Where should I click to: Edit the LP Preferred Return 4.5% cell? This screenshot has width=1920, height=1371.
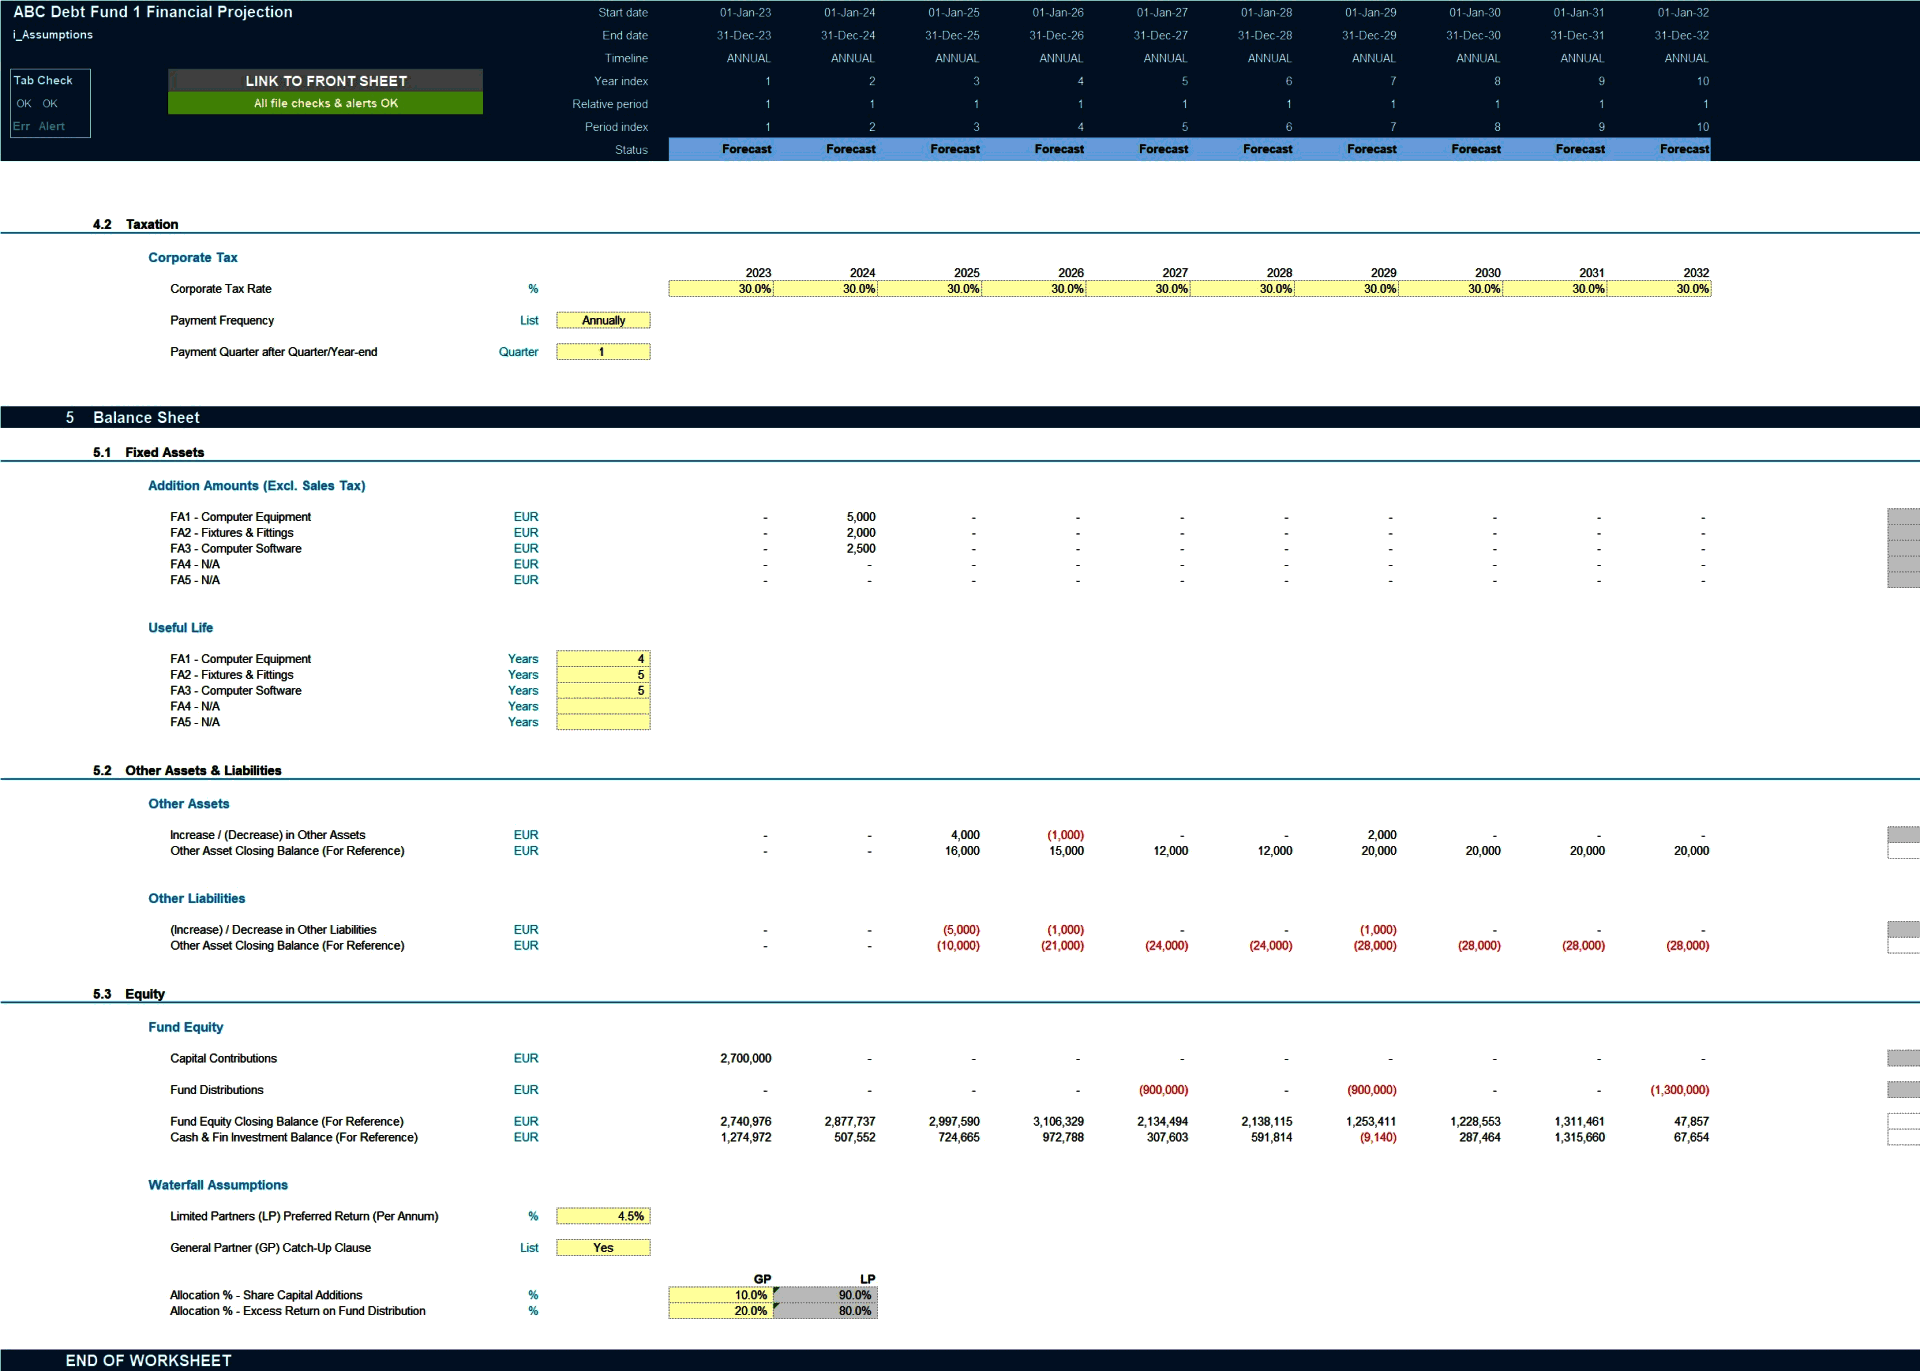(603, 1215)
